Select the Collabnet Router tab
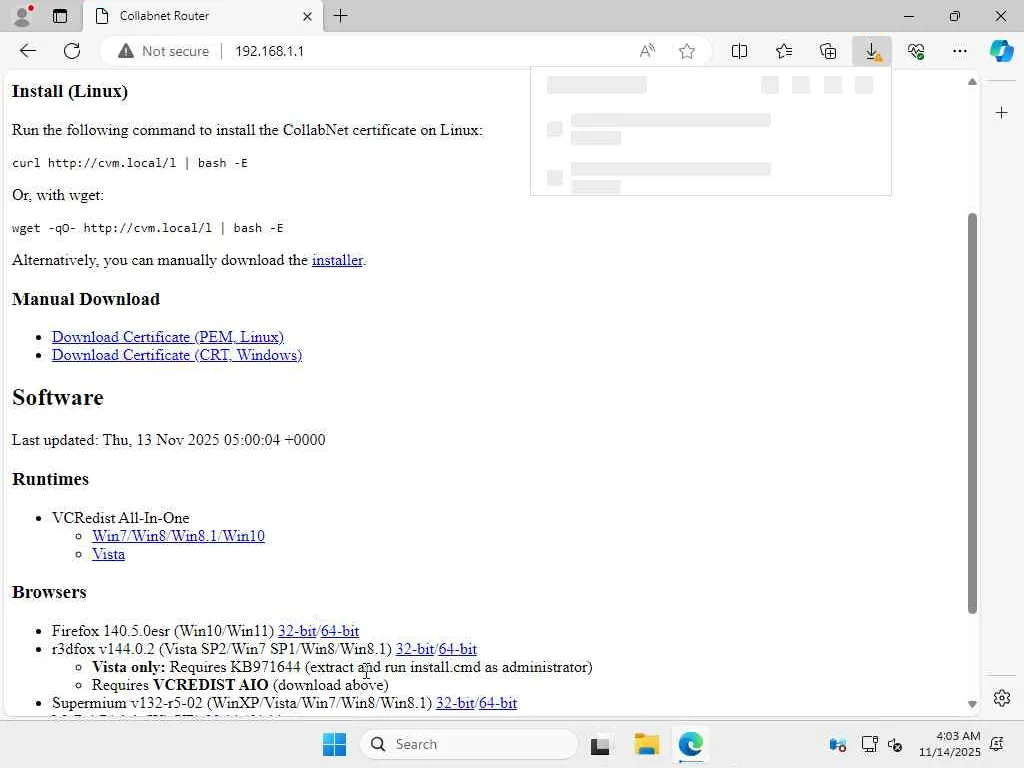This screenshot has height=768, width=1024. click(x=202, y=16)
